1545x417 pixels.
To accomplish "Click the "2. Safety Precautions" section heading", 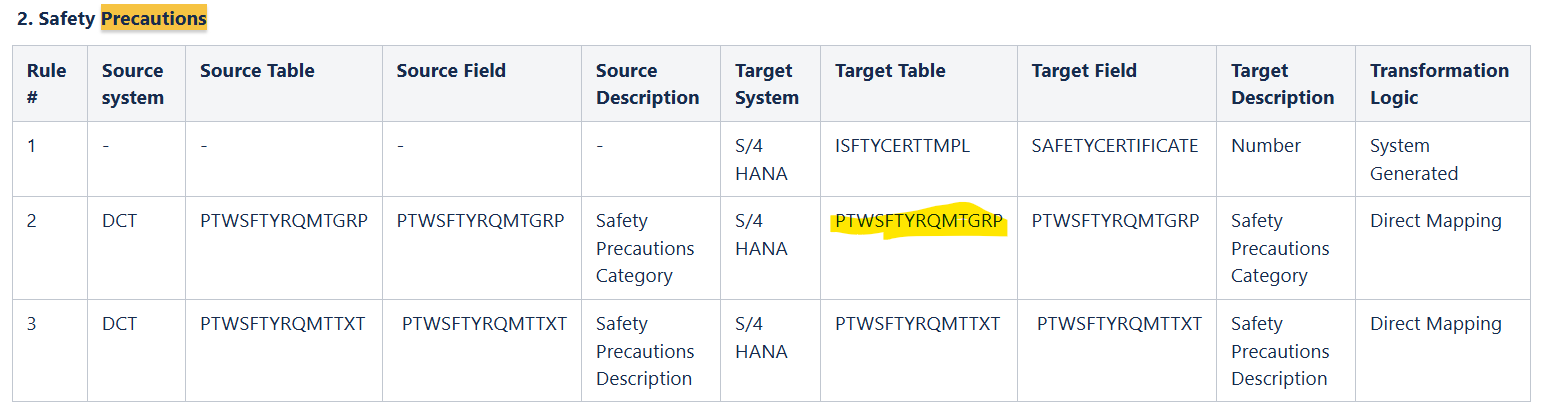I will 112,18.
